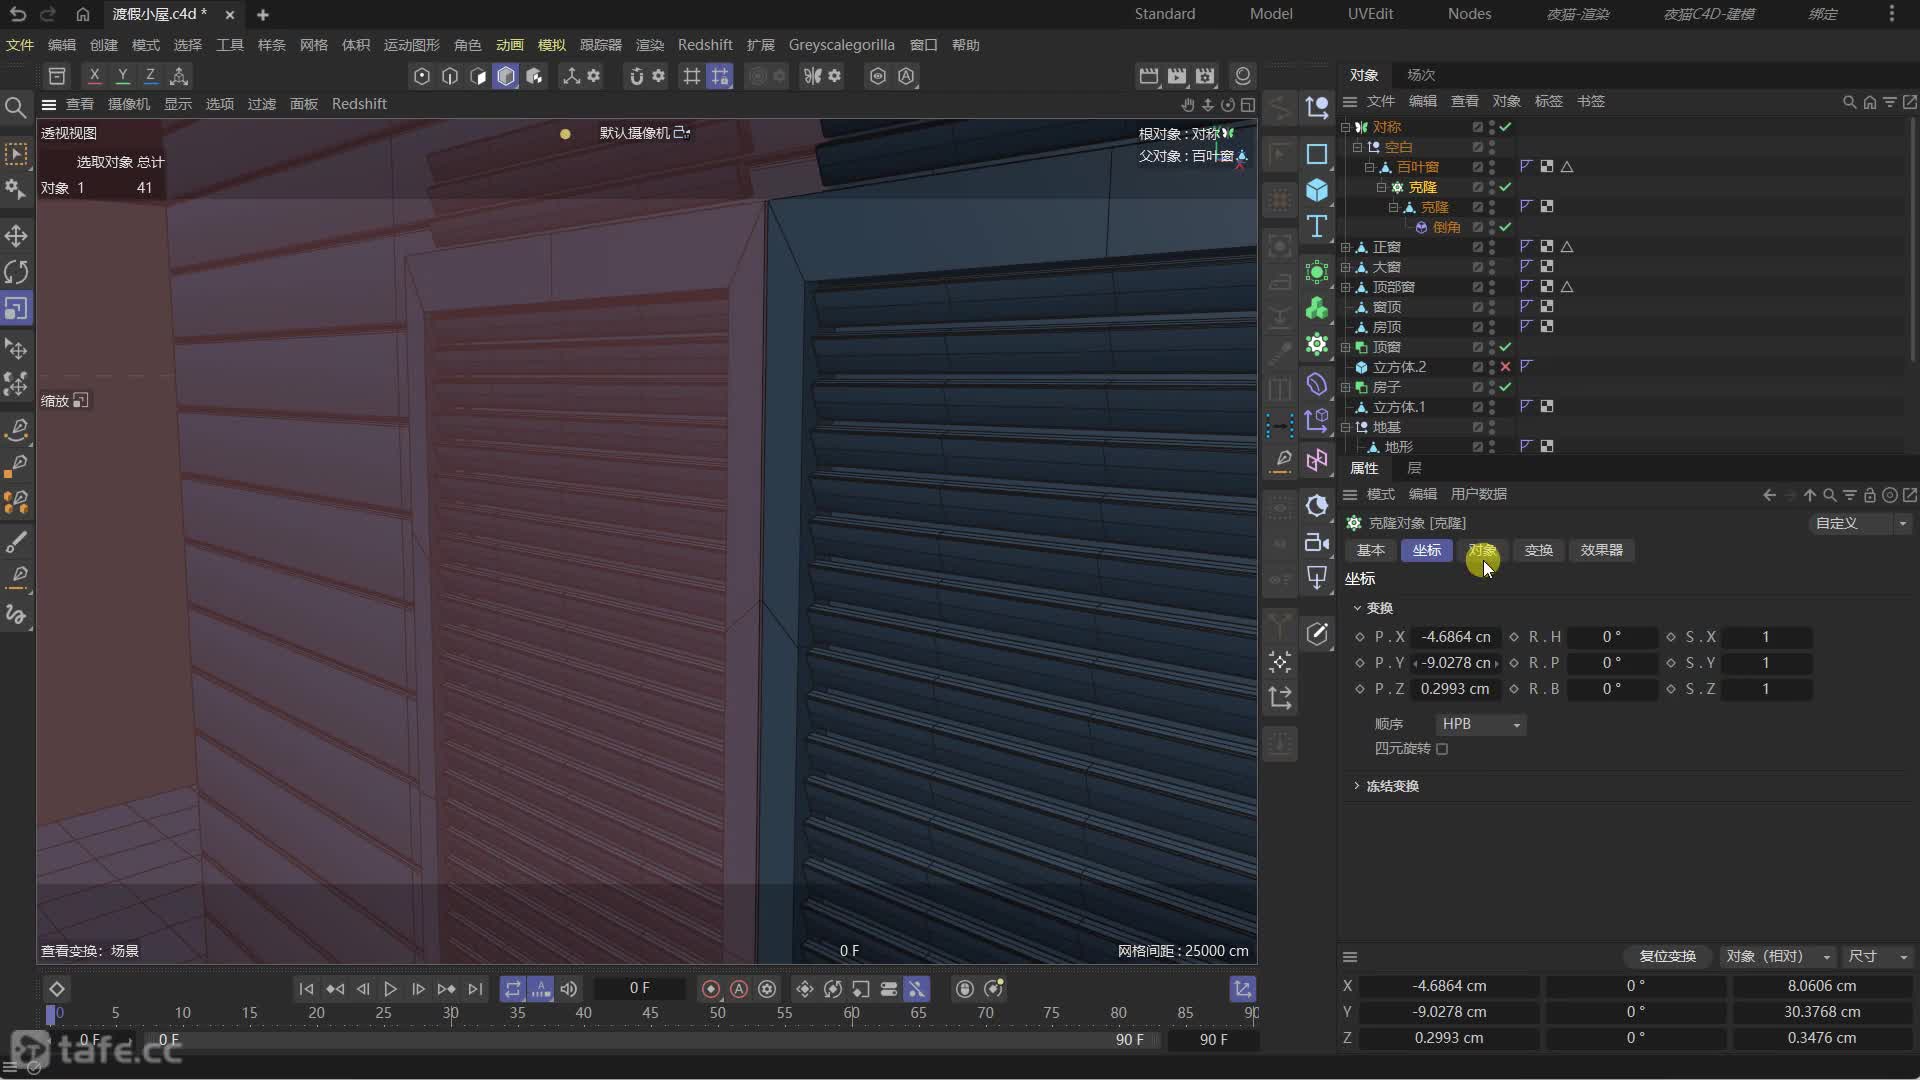Open the 变换 attribute tab
The width and height of the screenshot is (1920, 1080).
coord(1538,550)
